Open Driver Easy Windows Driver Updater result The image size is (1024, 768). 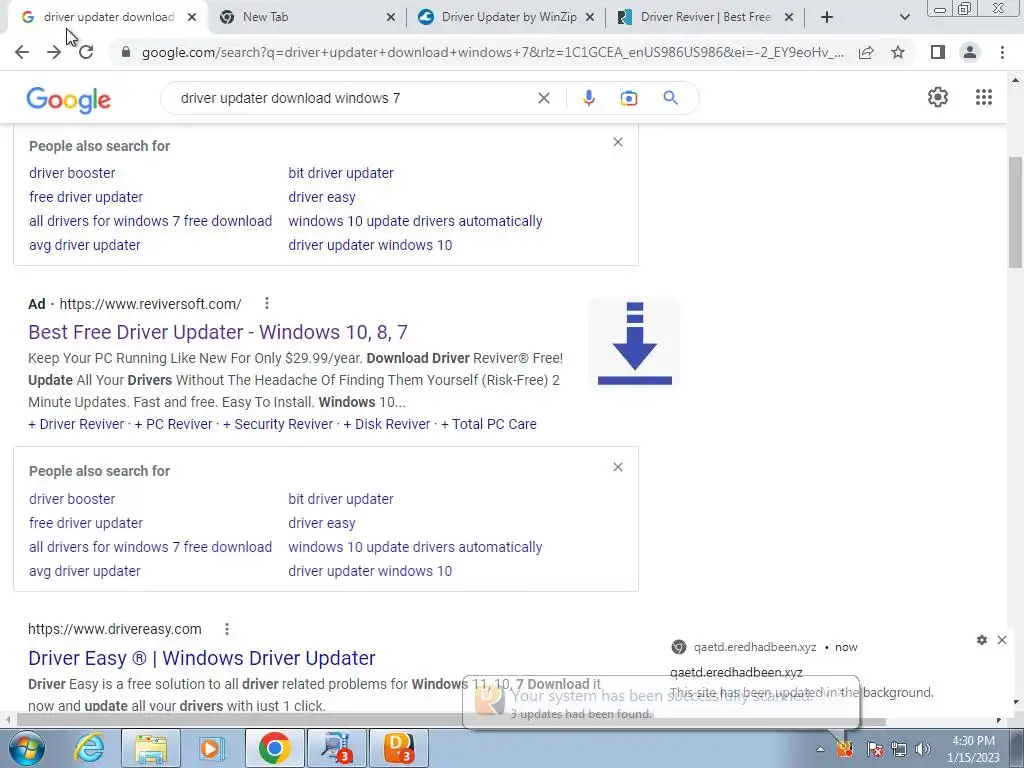pyautogui.click(x=202, y=658)
